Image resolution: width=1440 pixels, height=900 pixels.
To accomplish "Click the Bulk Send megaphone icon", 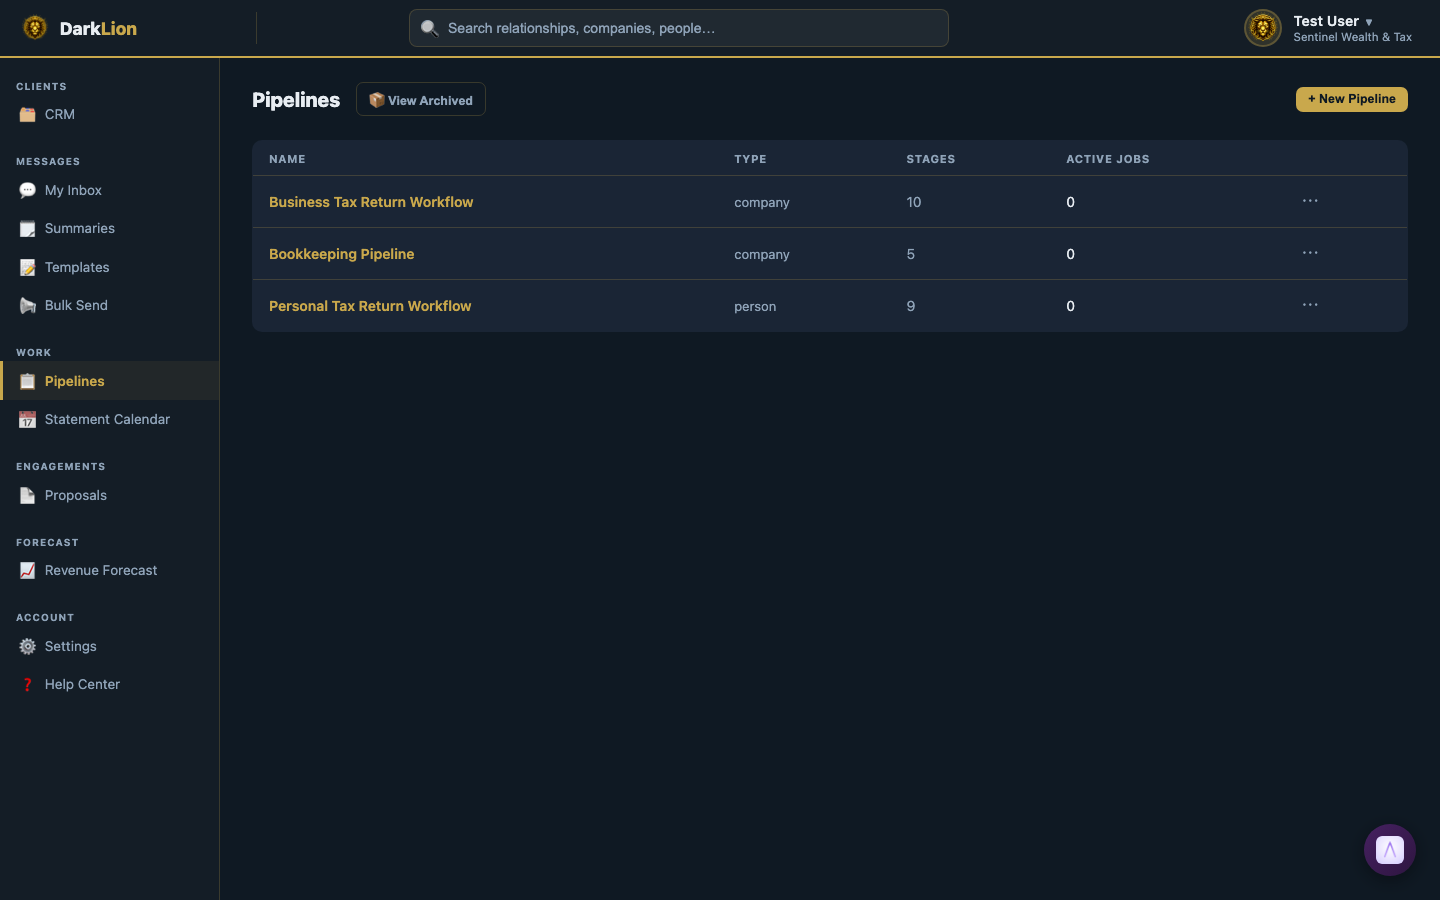I will (x=27, y=306).
